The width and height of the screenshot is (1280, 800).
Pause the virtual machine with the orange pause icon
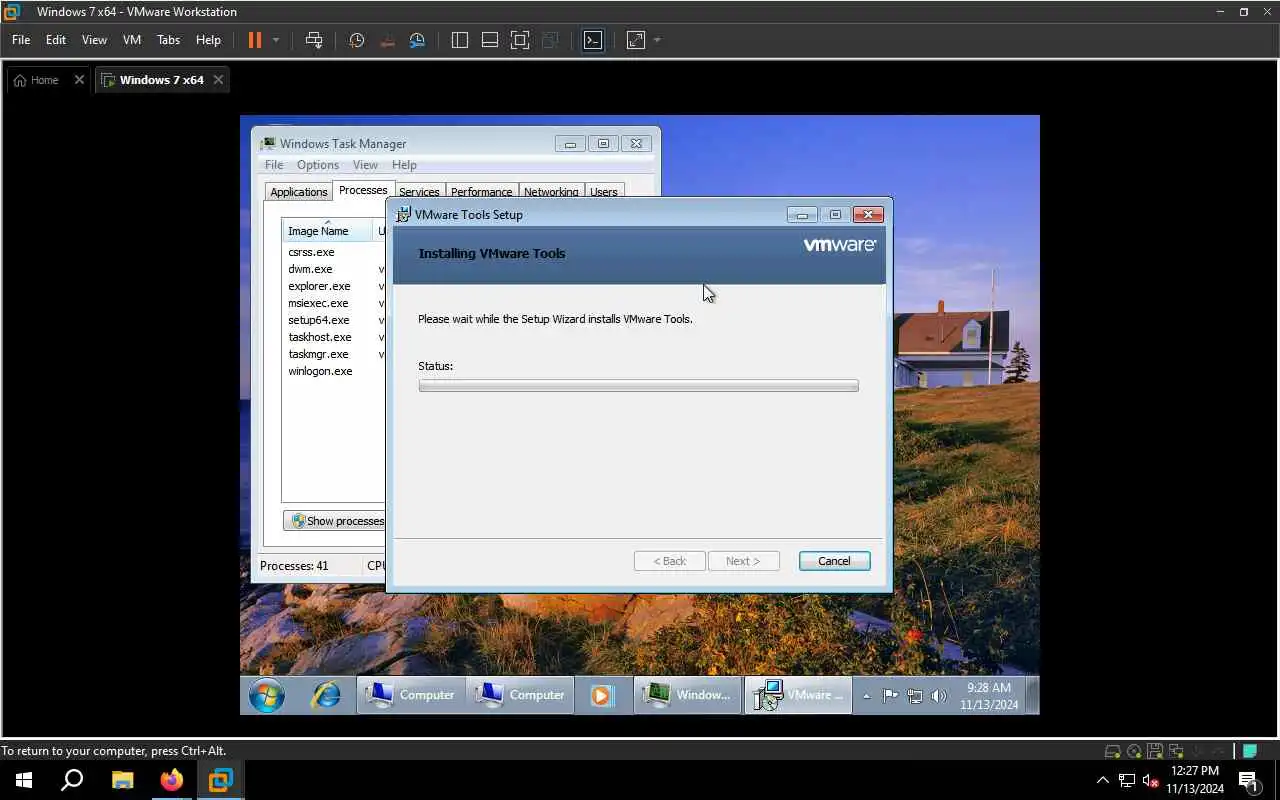tap(254, 40)
